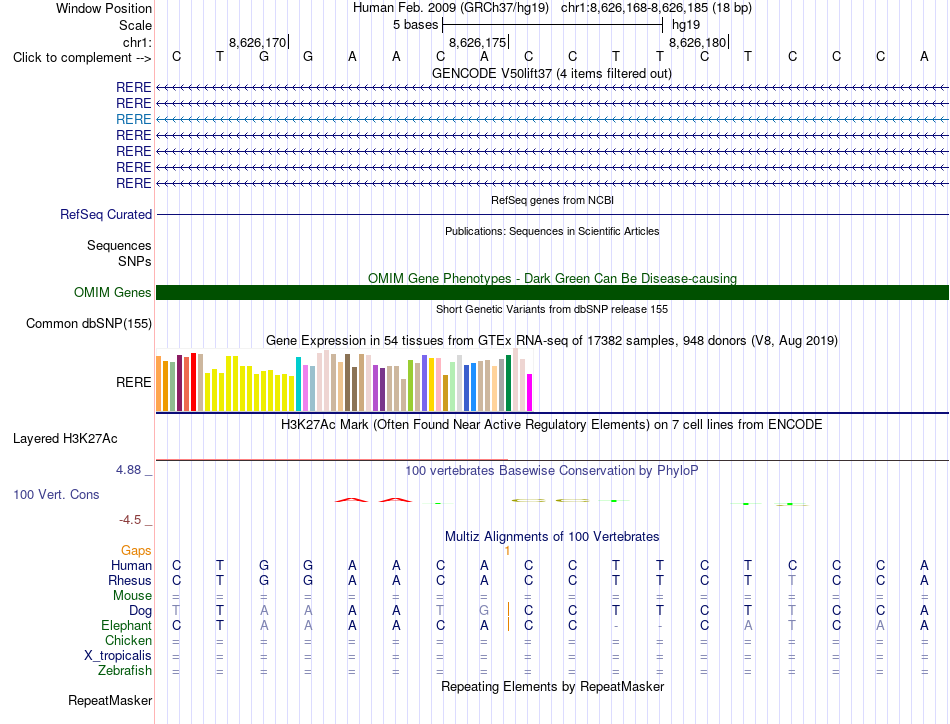
Task: Click the GTEx RERE expression label
Action: click(x=133, y=382)
